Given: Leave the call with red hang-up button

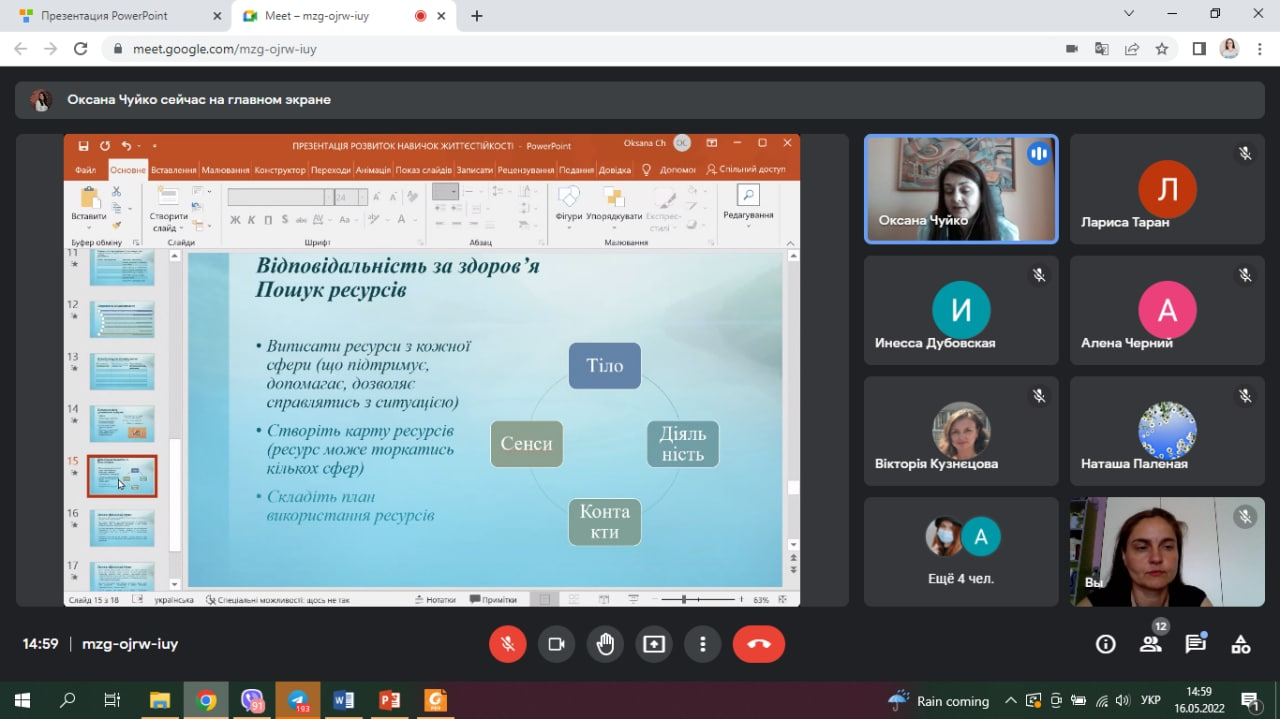Looking at the screenshot, I should coord(758,644).
